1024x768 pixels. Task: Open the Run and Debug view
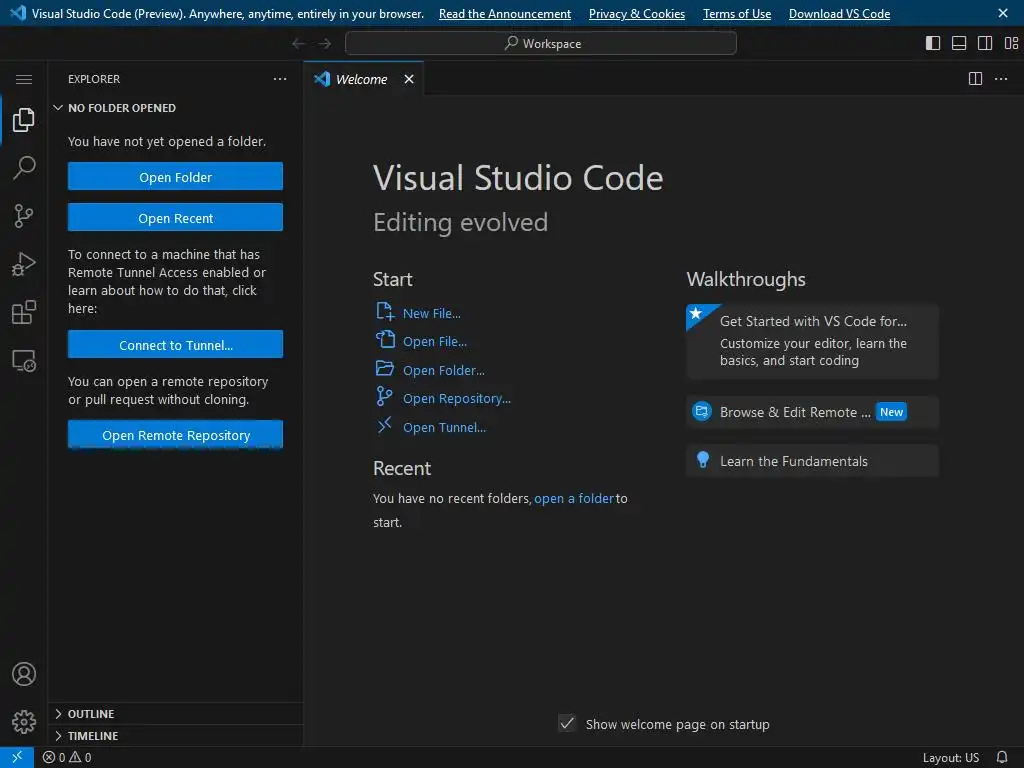pos(24,264)
